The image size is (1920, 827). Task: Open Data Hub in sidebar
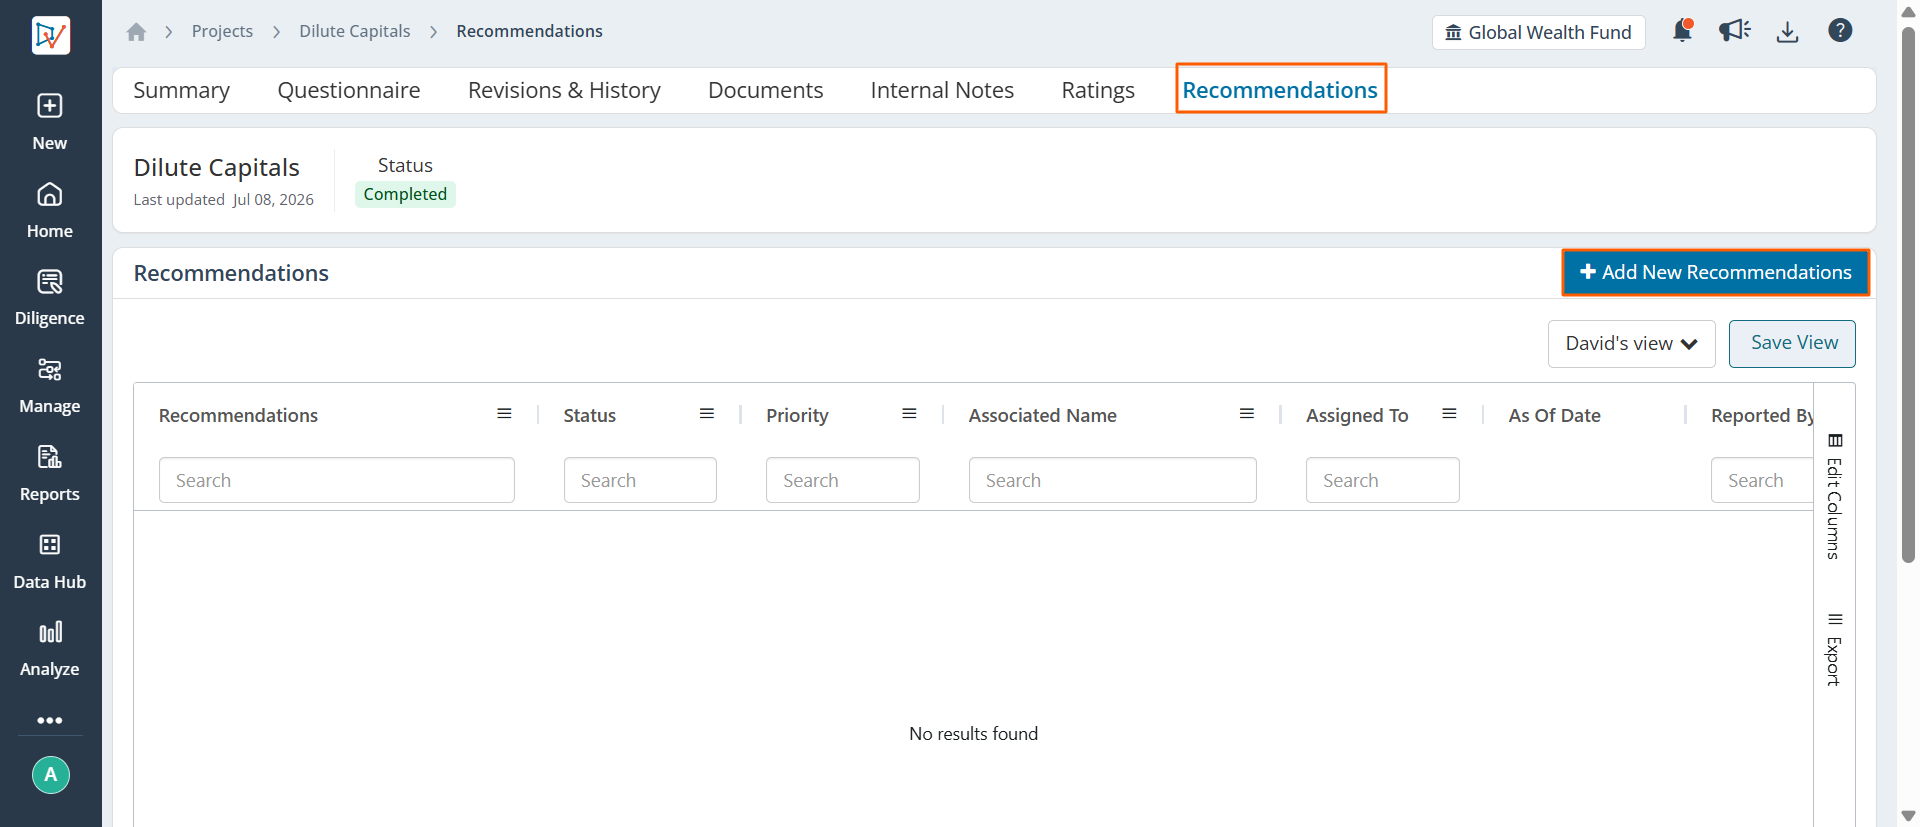[x=50, y=561]
